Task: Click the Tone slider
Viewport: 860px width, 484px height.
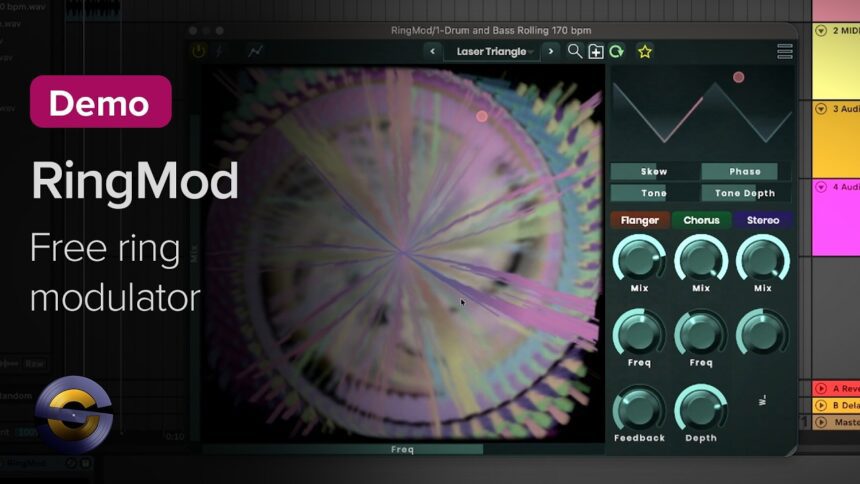Action: [x=654, y=193]
